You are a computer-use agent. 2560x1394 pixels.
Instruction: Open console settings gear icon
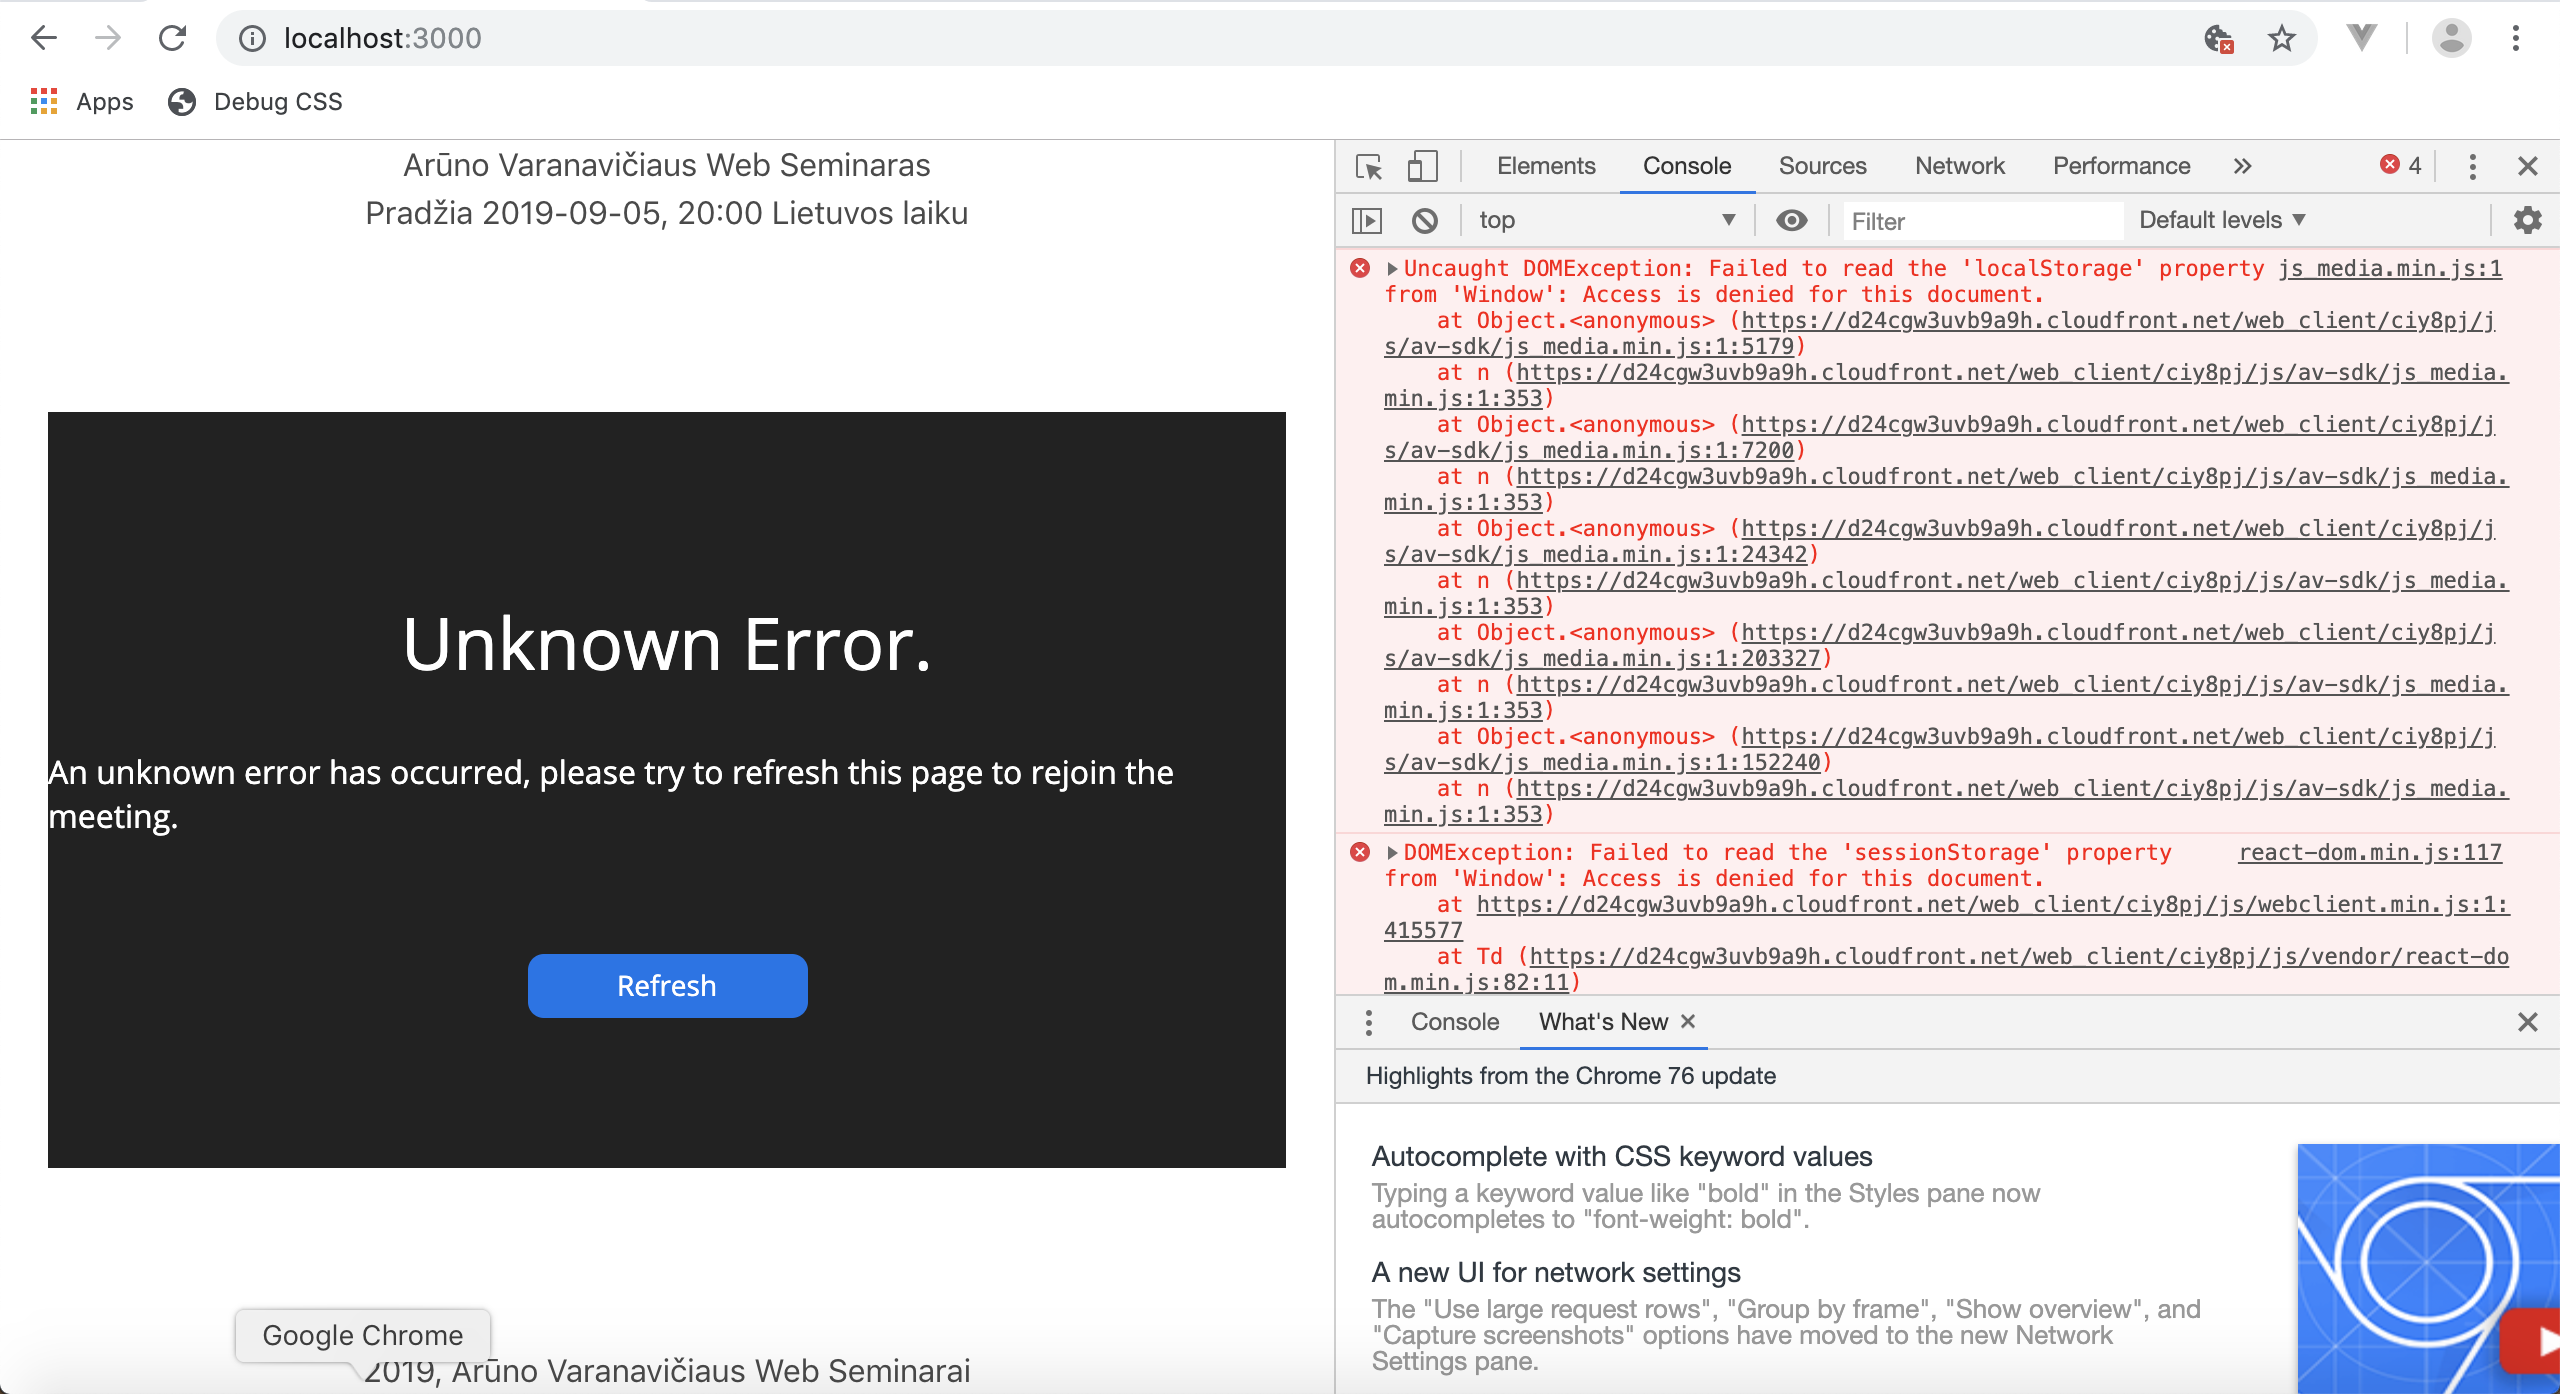coord(2527,220)
